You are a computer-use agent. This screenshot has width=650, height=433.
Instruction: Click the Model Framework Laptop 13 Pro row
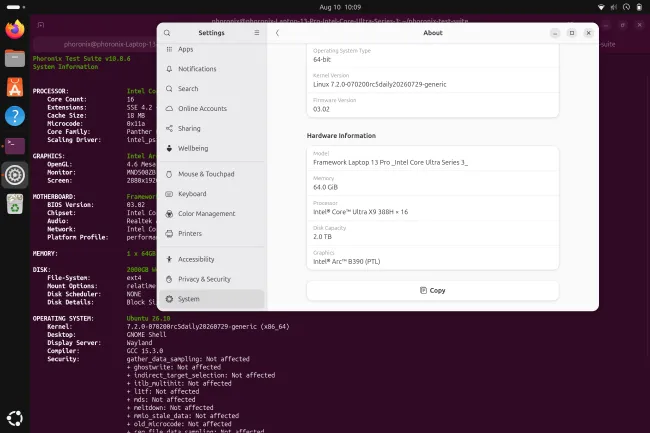433,158
